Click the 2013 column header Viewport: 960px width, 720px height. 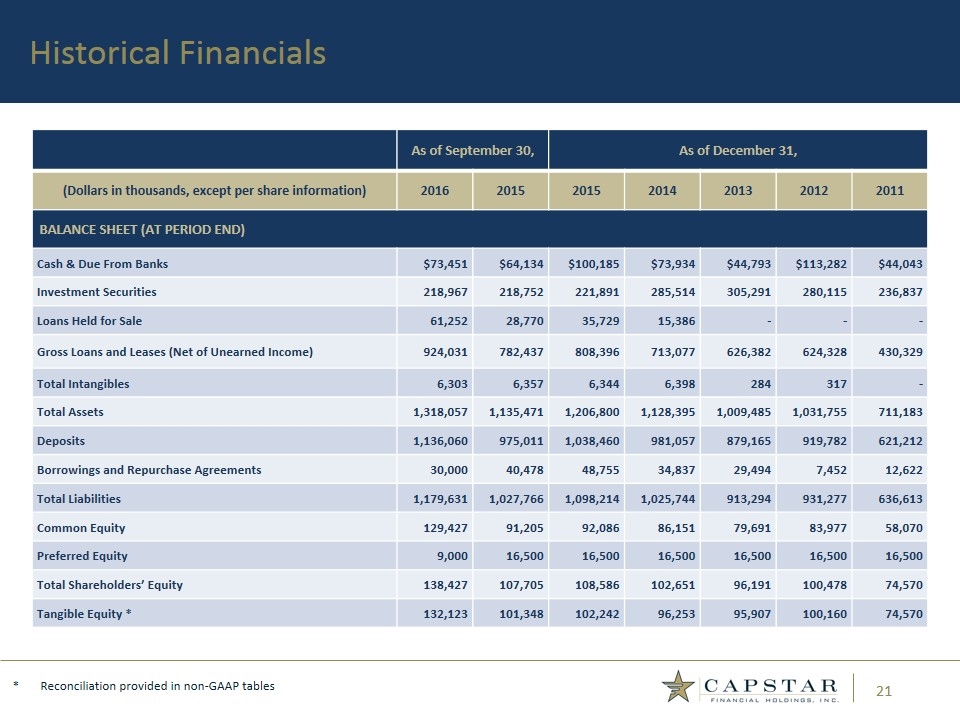(737, 190)
